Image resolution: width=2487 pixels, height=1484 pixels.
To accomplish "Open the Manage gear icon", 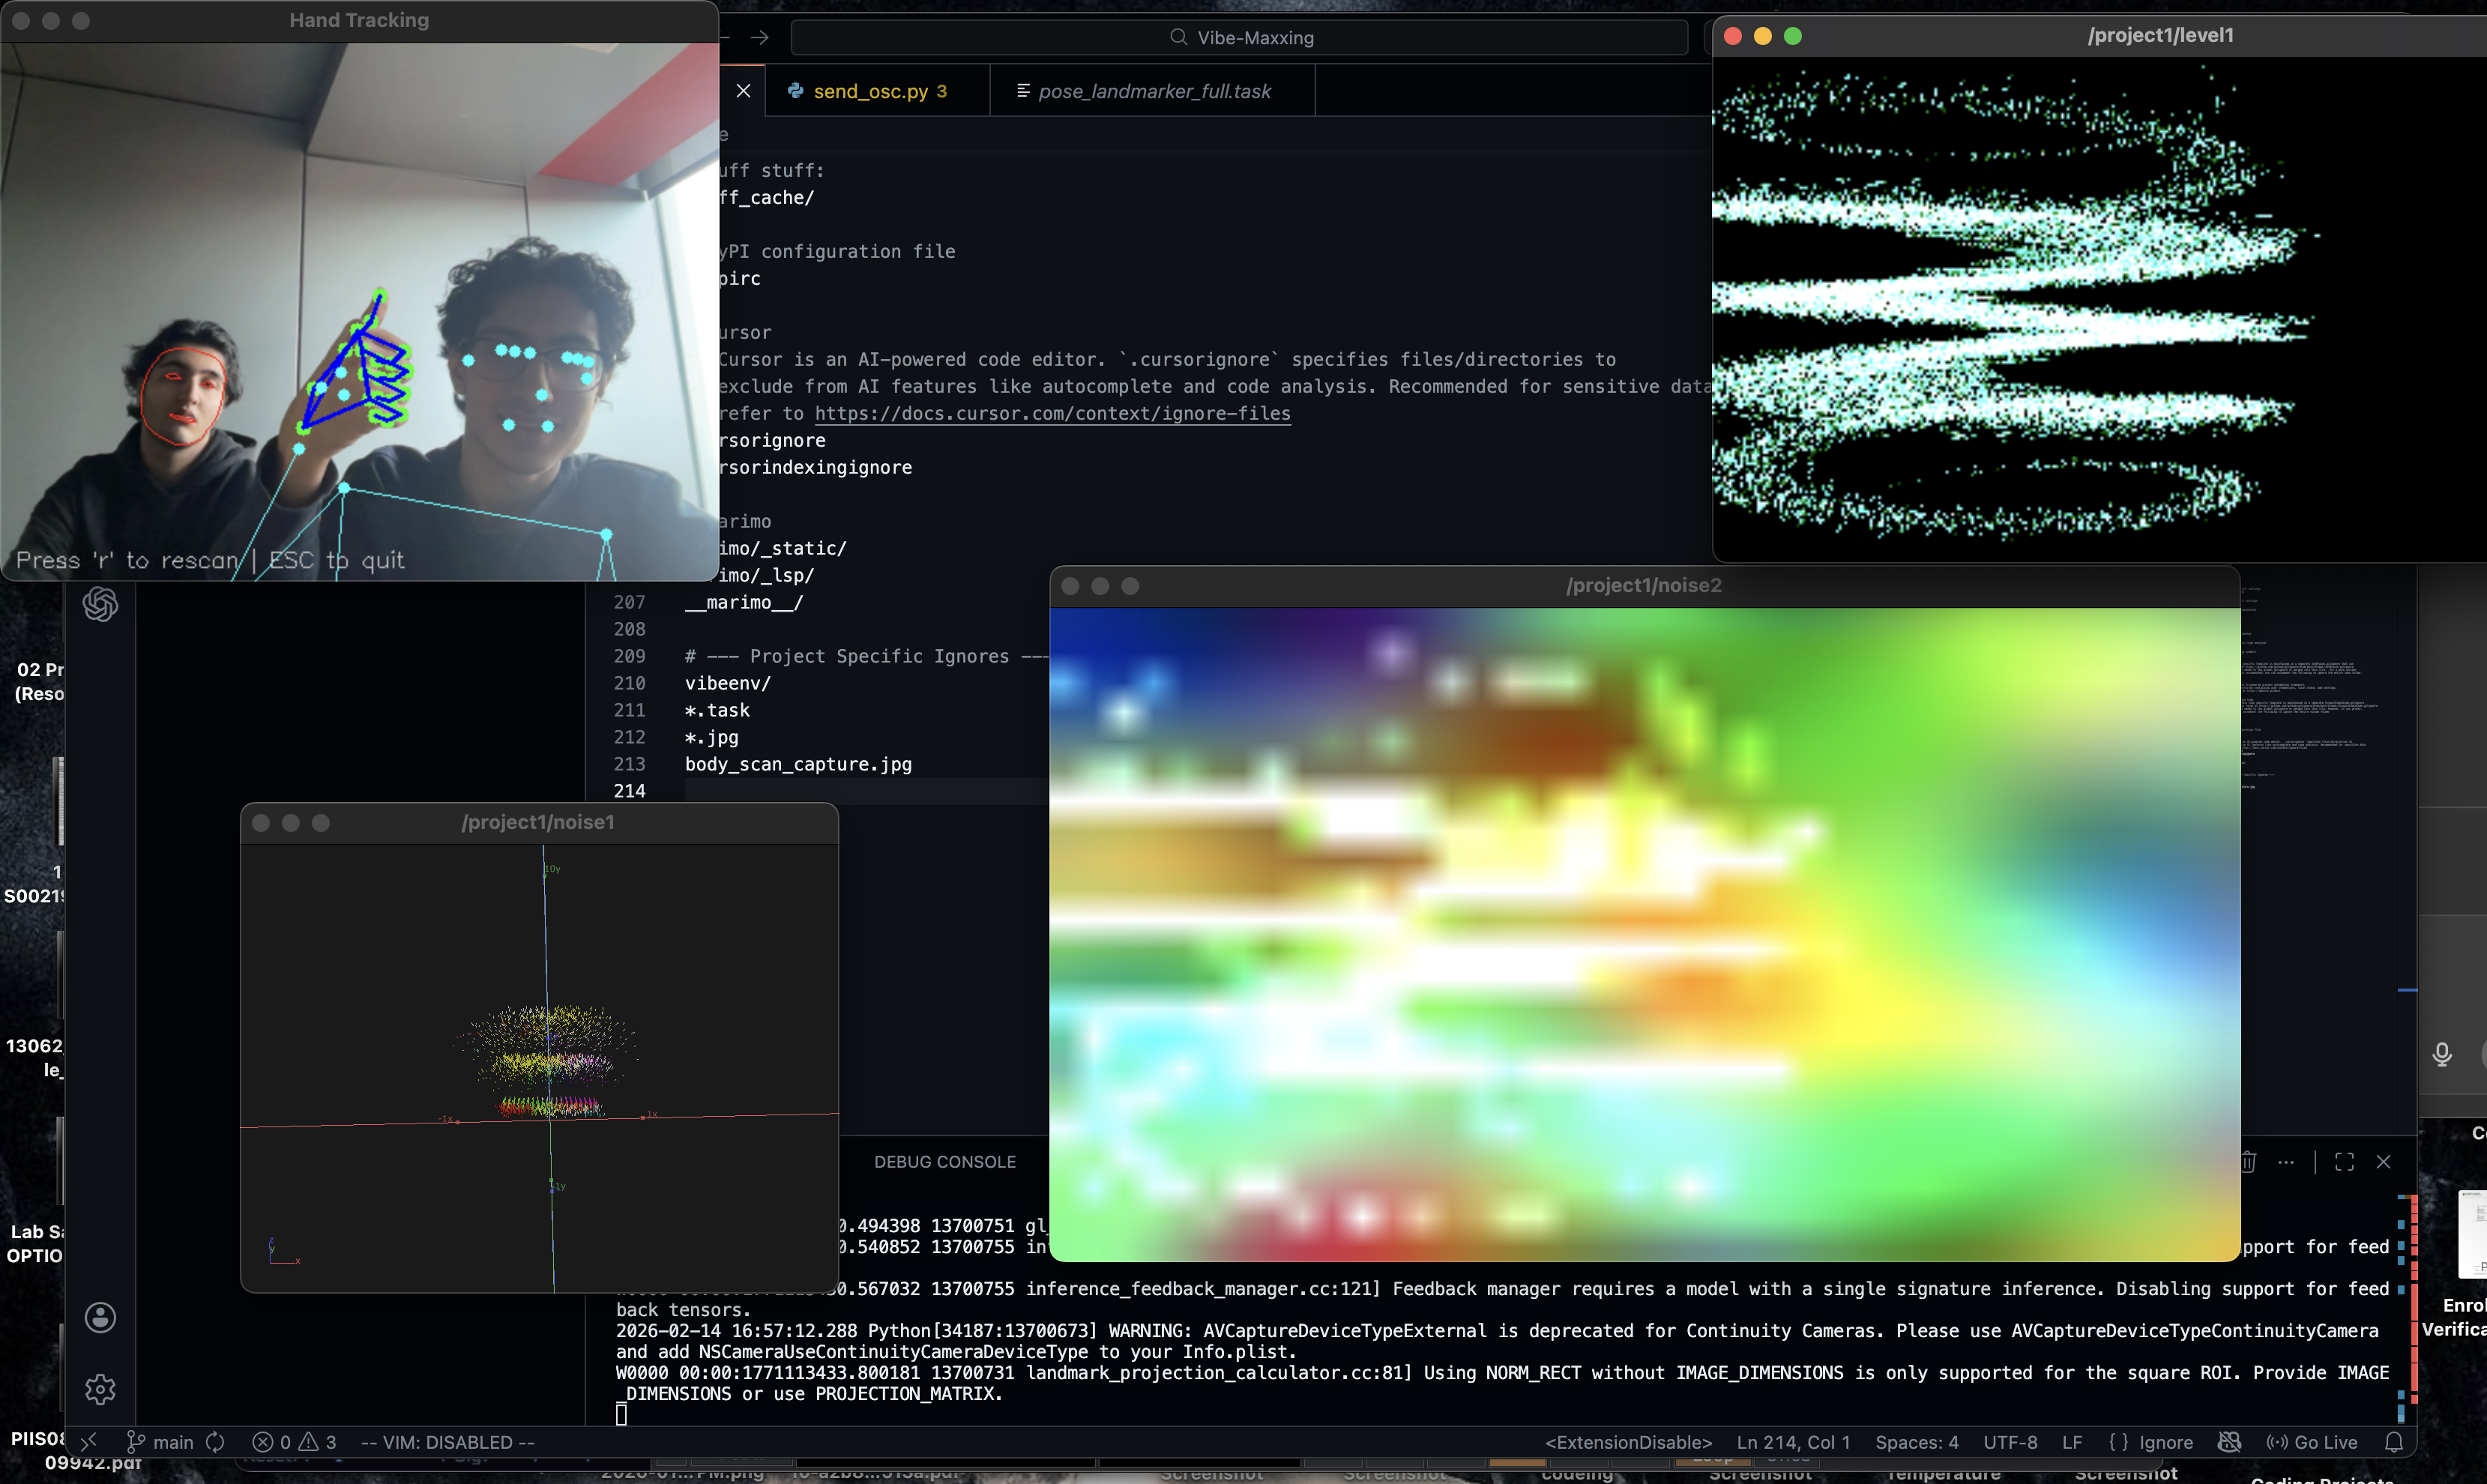I will pyautogui.click(x=100, y=1388).
